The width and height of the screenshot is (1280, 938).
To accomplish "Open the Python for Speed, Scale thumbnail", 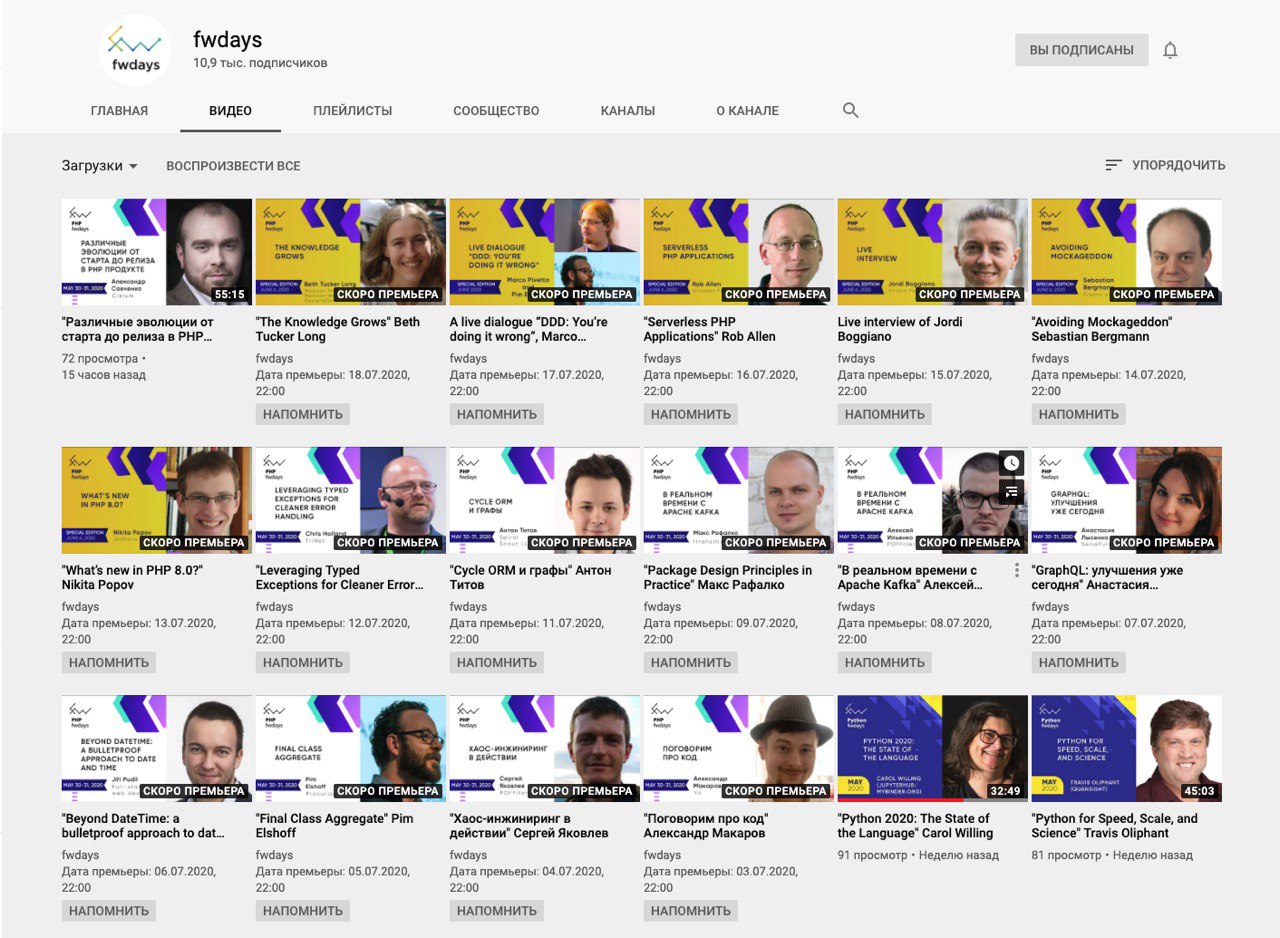I will click(1127, 748).
